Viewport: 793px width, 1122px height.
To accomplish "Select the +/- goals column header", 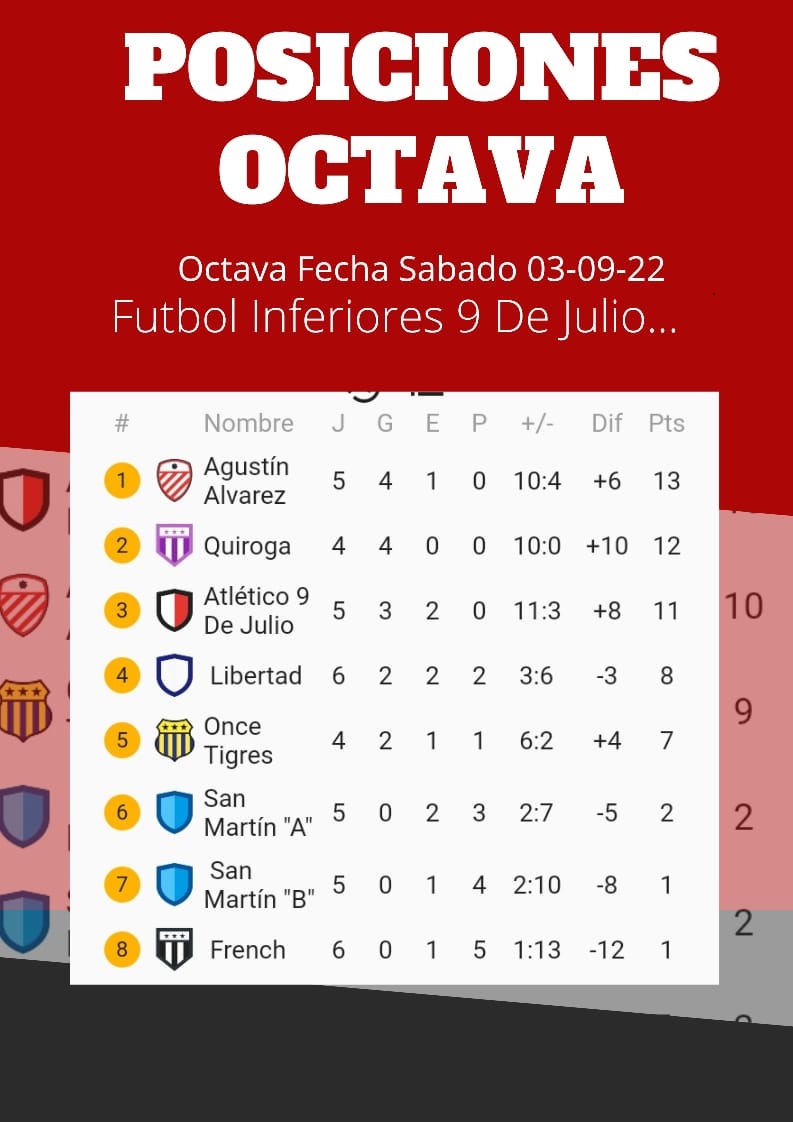I will tap(537, 423).
